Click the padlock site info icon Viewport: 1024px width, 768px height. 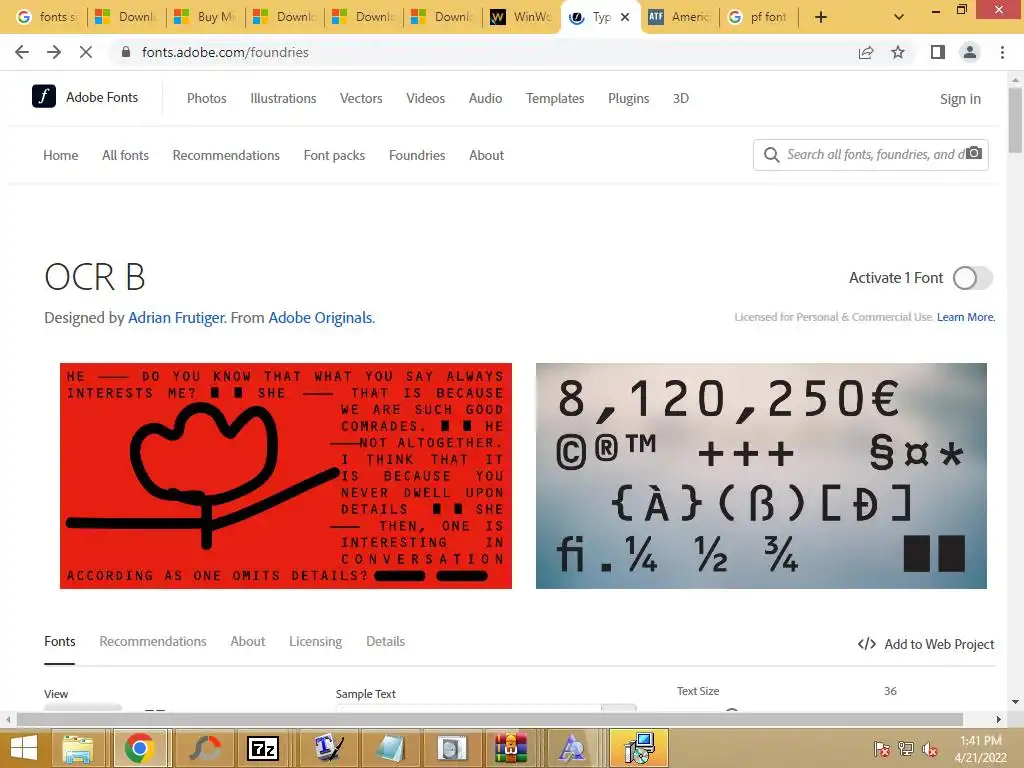tap(126, 52)
